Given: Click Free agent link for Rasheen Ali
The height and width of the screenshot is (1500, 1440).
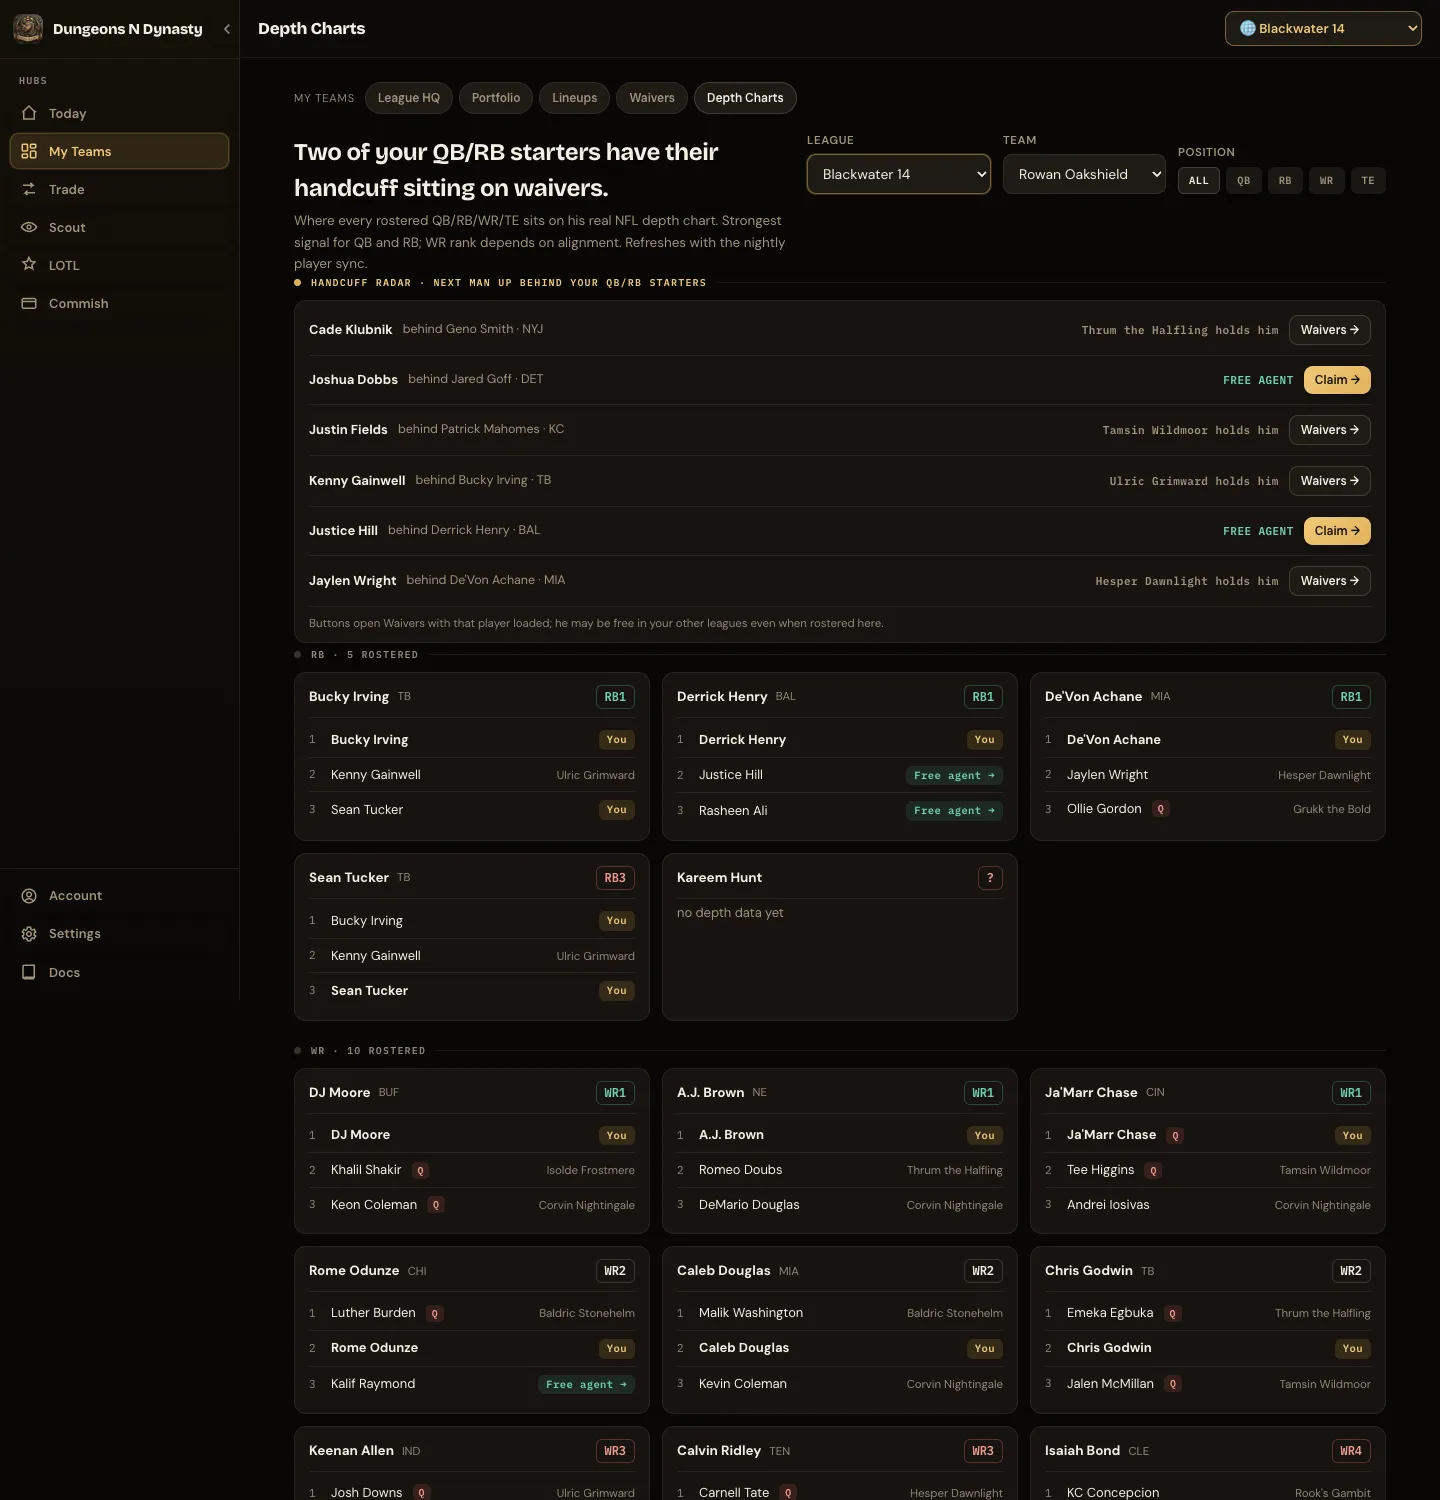Looking at the screenshot, I should point(954,811).
